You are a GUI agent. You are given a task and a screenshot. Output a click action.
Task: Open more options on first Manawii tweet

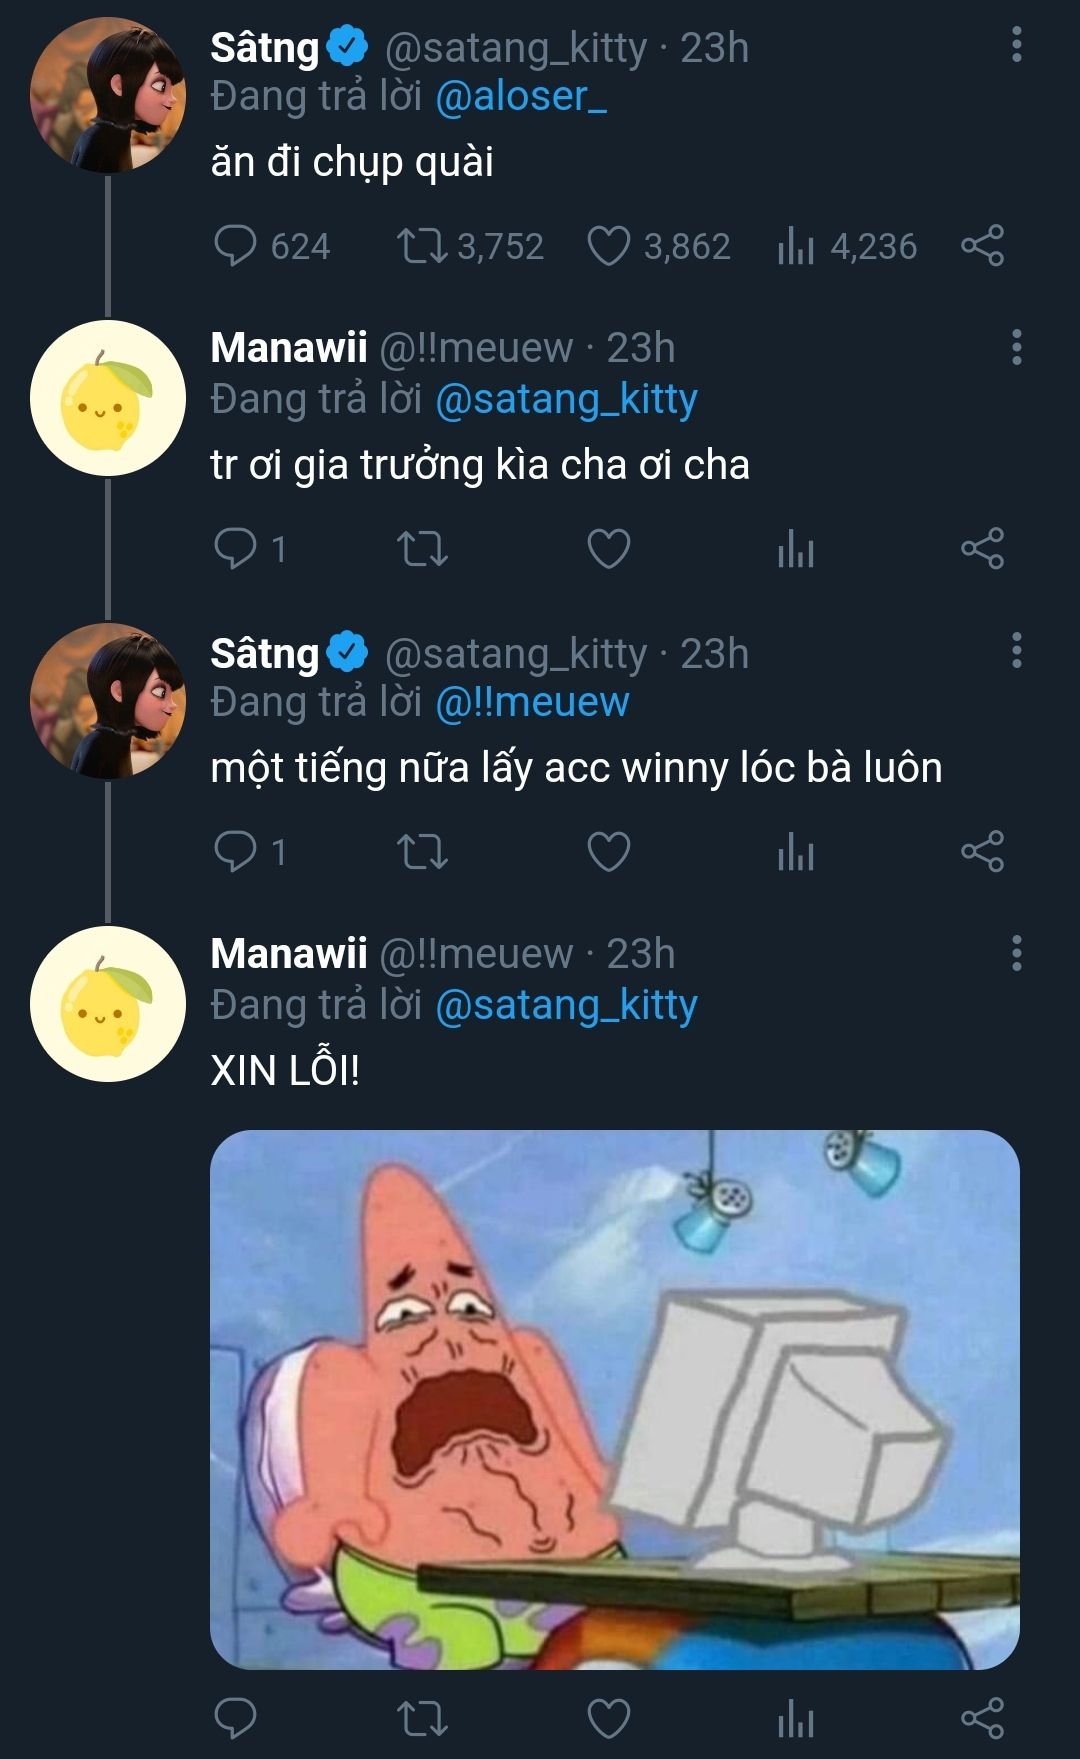coord(1016,347)
